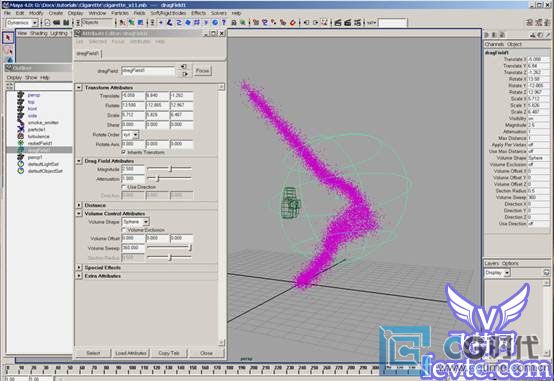Open the File menu
The height and width of the screenshot is (381, 554).
7,13
